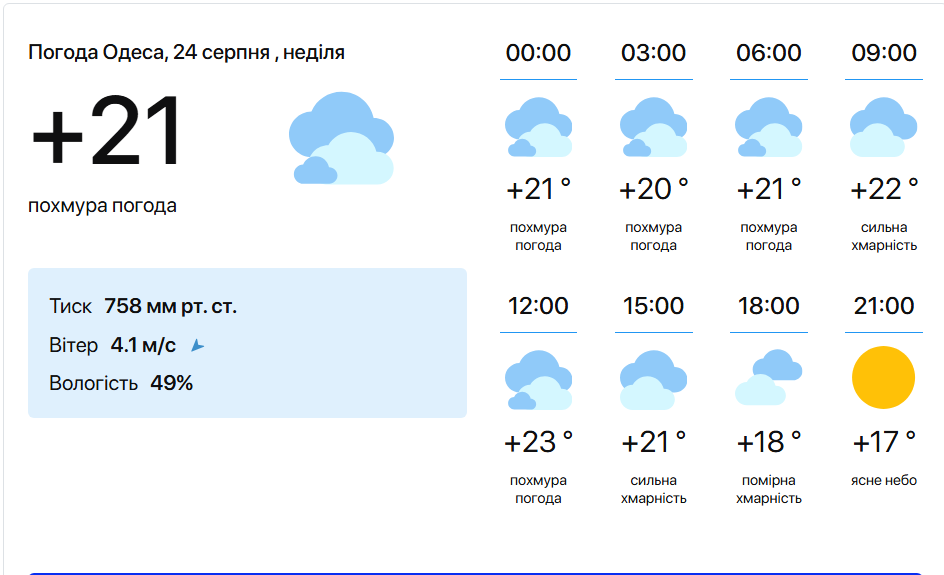
Task: Select the 12:00 time heading
Action: (x=538, y=306)
